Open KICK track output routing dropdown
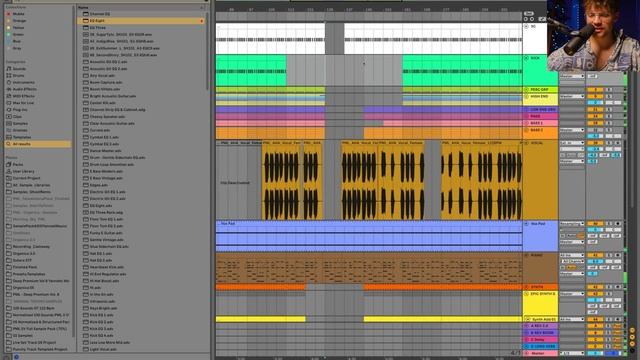This screenshot has width=640, height=360. 572,76
